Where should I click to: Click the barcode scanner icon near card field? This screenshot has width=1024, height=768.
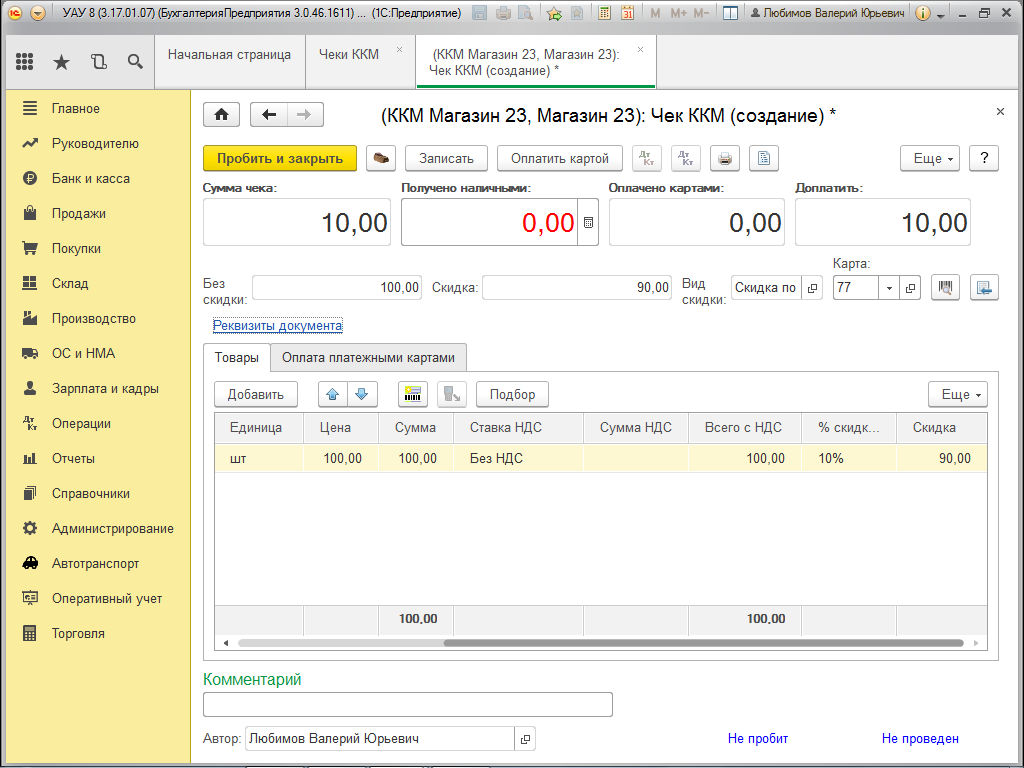pos(944,287)
